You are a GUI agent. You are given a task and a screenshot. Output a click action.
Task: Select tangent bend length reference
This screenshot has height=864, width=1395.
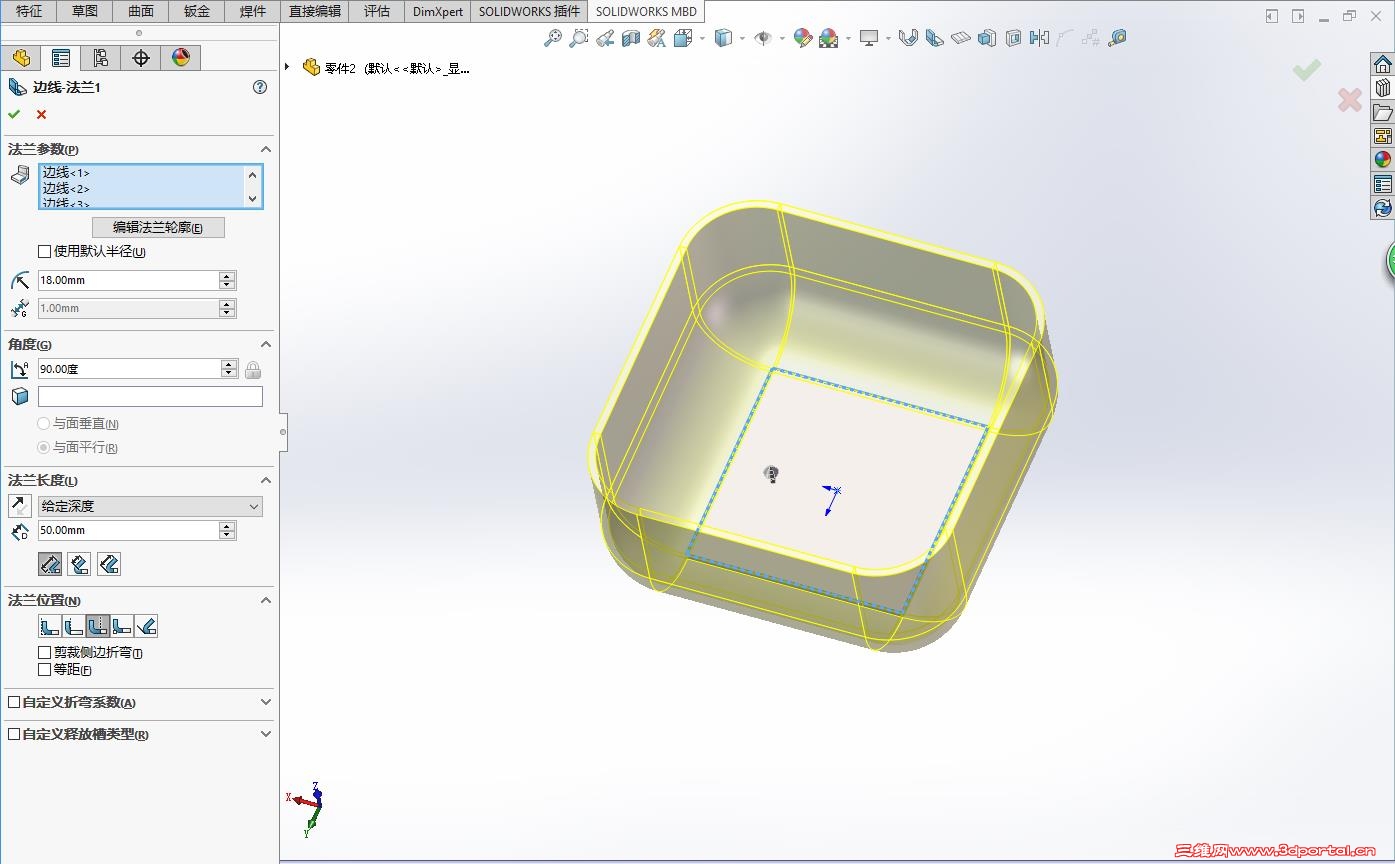click(109, 565)
